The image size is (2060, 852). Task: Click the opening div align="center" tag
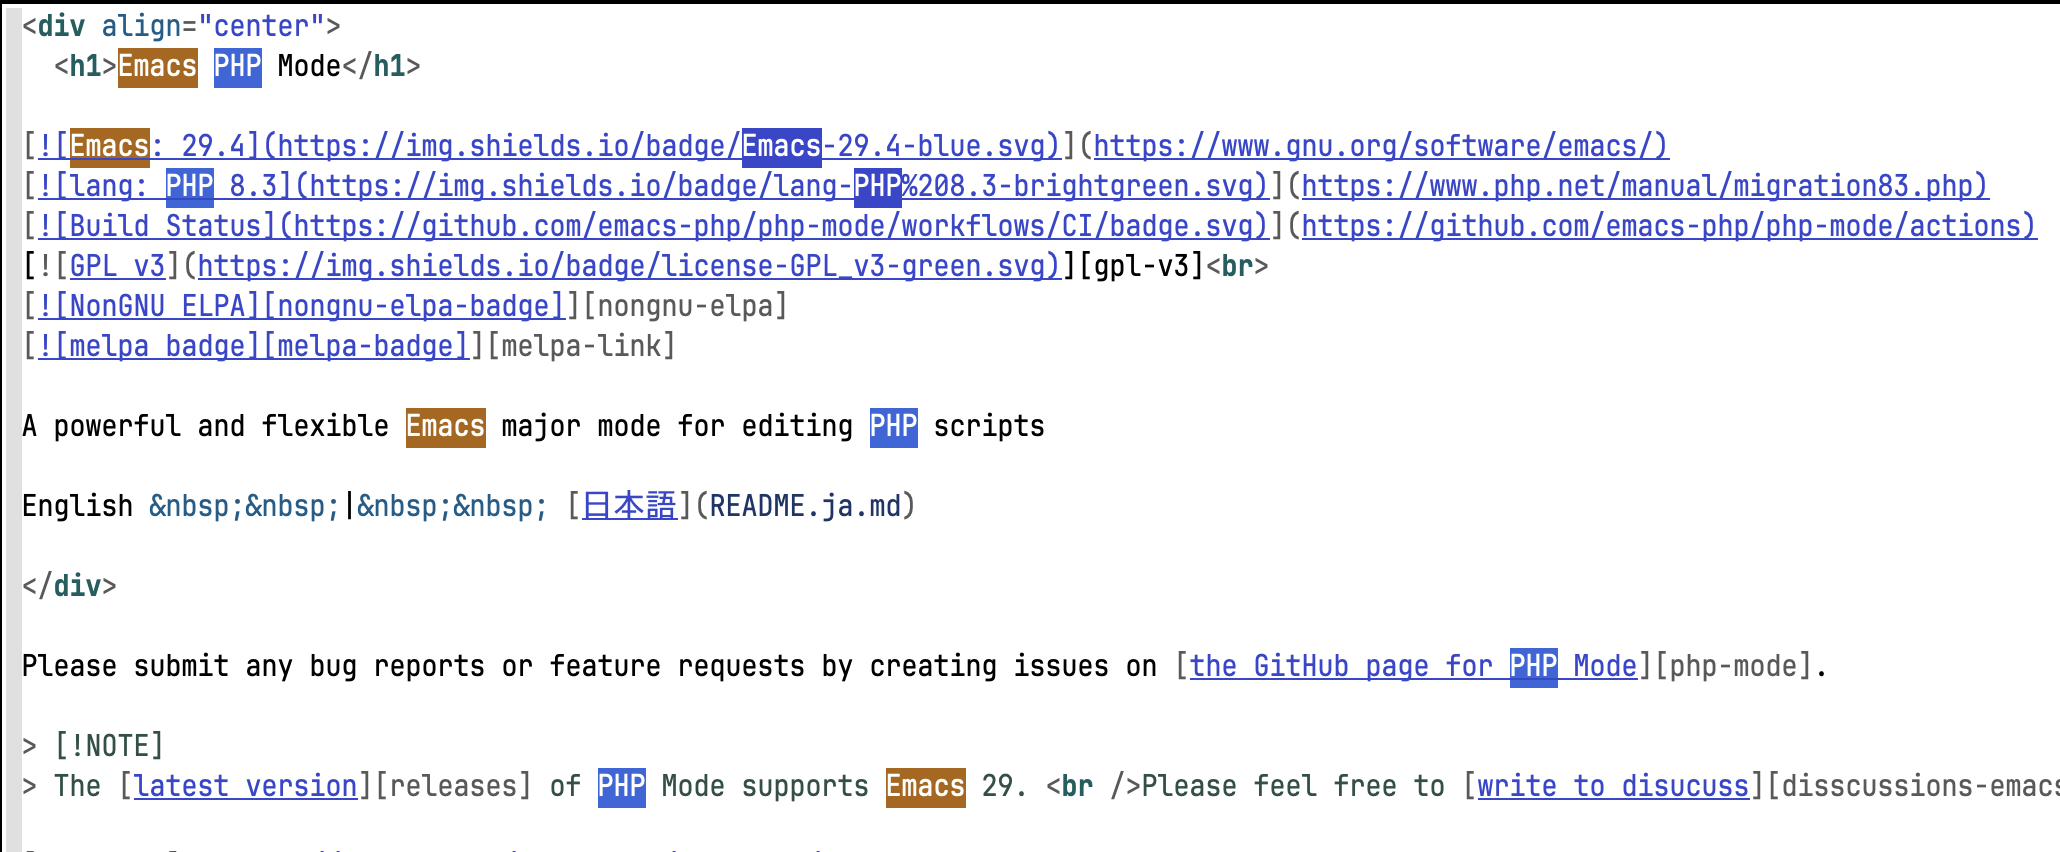point(182,26)
